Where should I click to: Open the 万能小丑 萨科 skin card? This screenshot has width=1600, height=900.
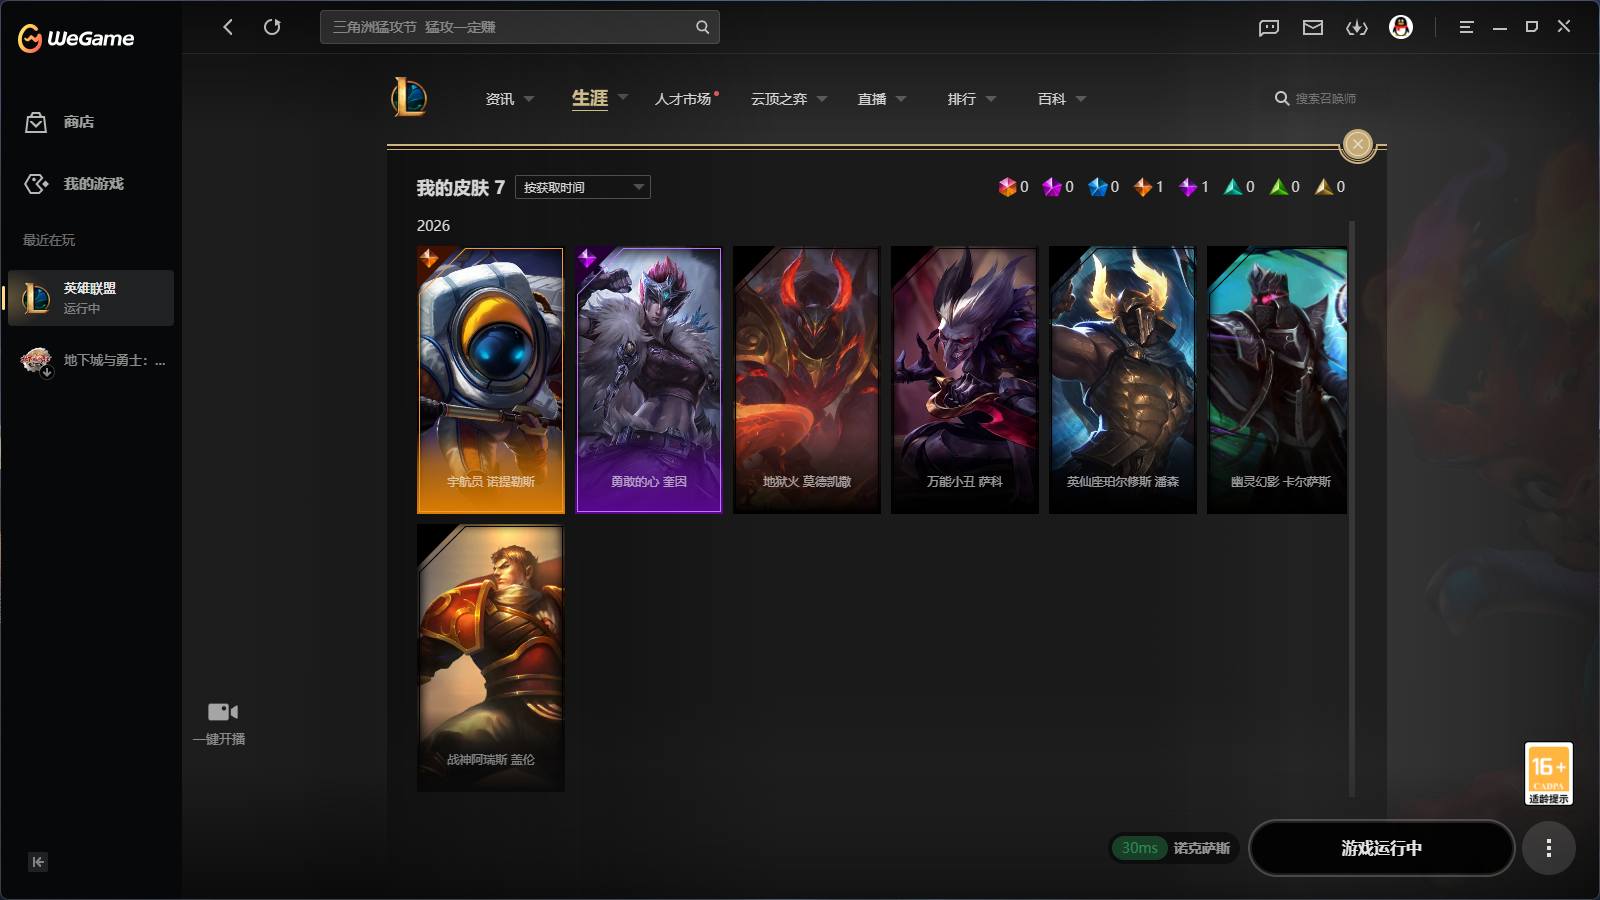965,380
